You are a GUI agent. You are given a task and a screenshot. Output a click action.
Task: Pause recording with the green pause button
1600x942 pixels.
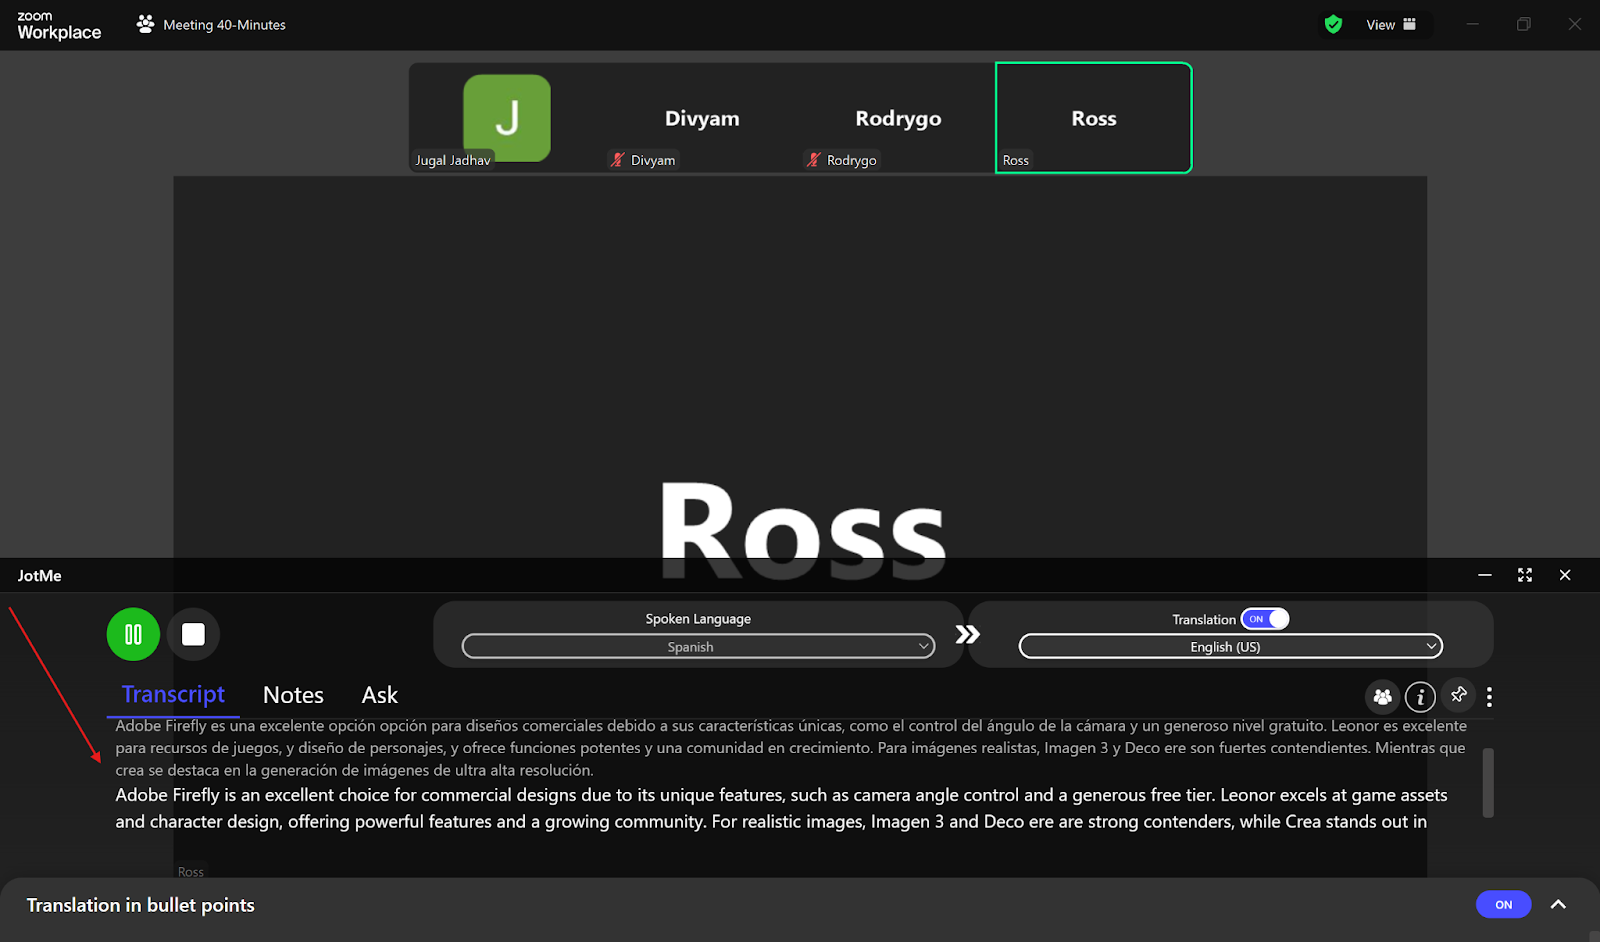(x=133, y=634)
